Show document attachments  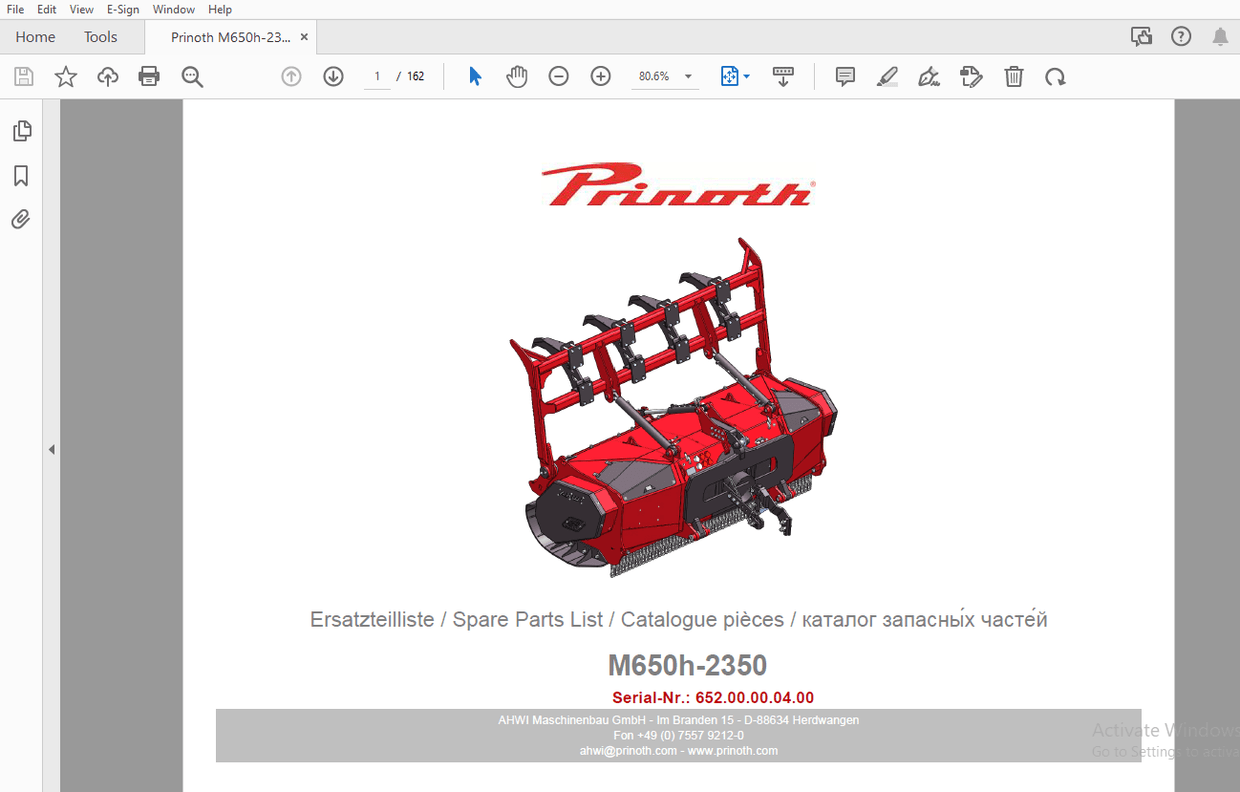click(20, 219)
